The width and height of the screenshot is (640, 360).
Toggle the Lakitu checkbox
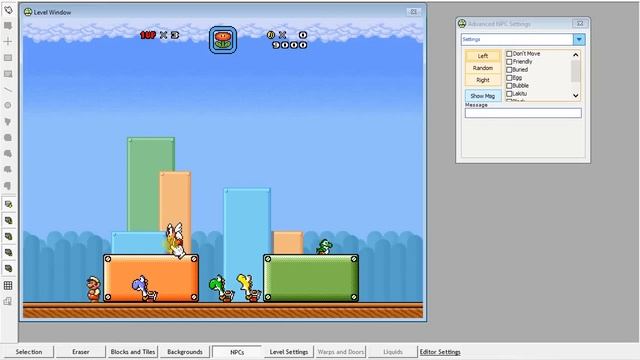coord(509,94)
